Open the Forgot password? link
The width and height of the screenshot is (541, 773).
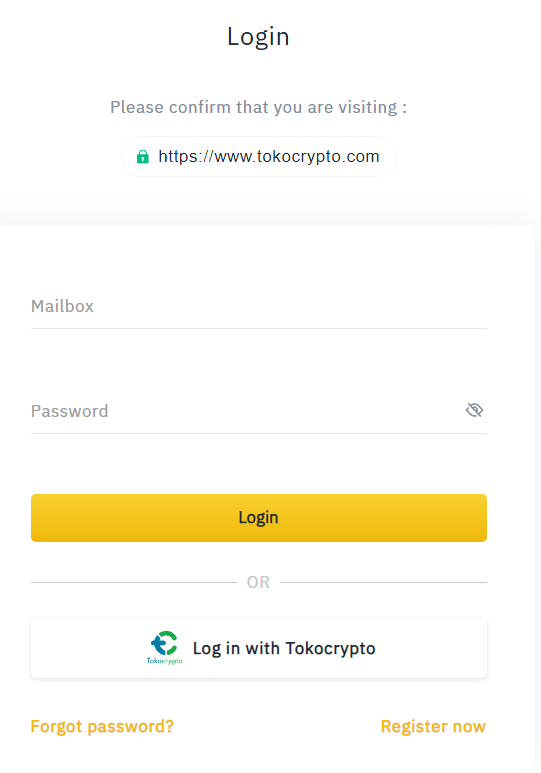[x=102, y=727]
